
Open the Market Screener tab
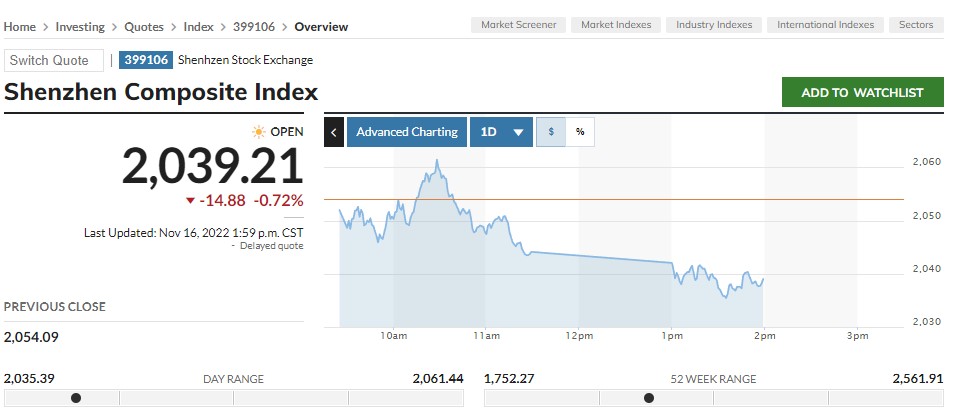pos(519,25)
